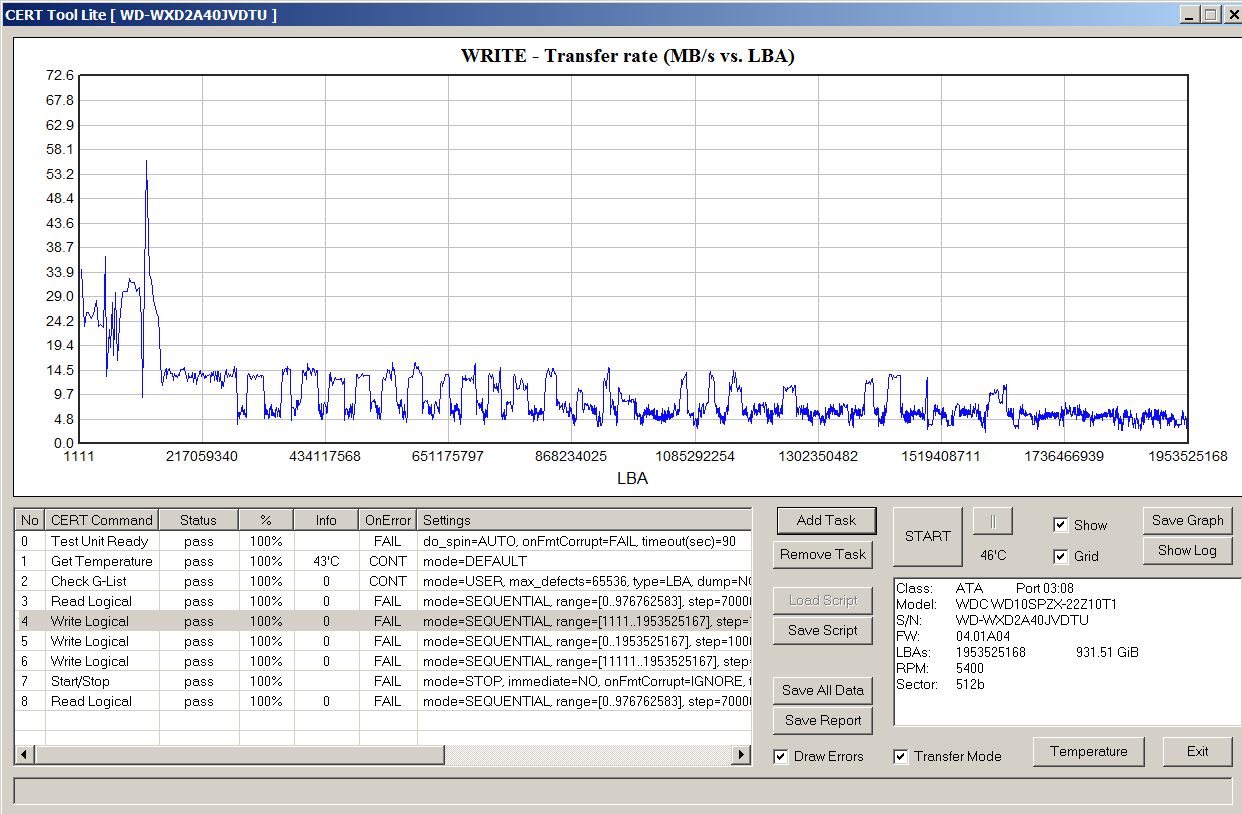Click the RPM value 5400

(970, 668)
